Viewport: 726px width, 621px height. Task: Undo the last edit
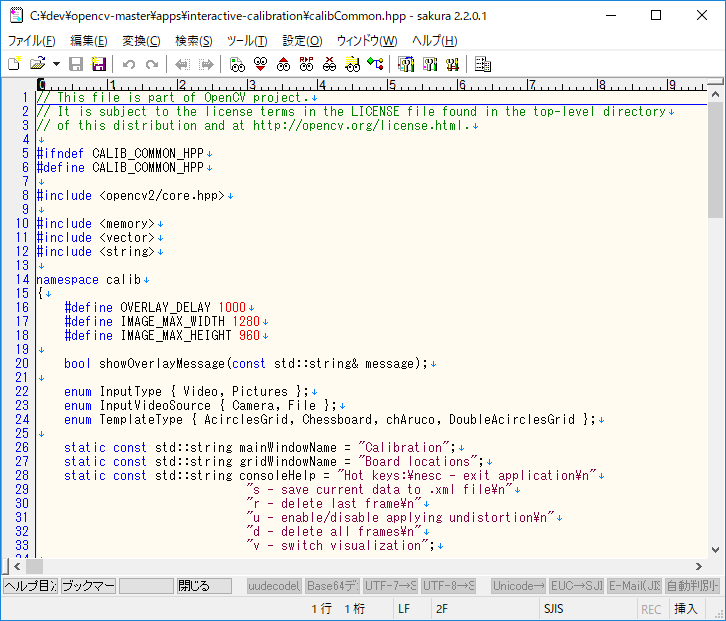[129, 64]
